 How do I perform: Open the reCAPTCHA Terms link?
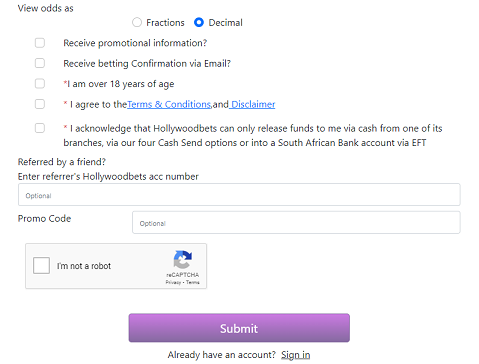point(193,282)
